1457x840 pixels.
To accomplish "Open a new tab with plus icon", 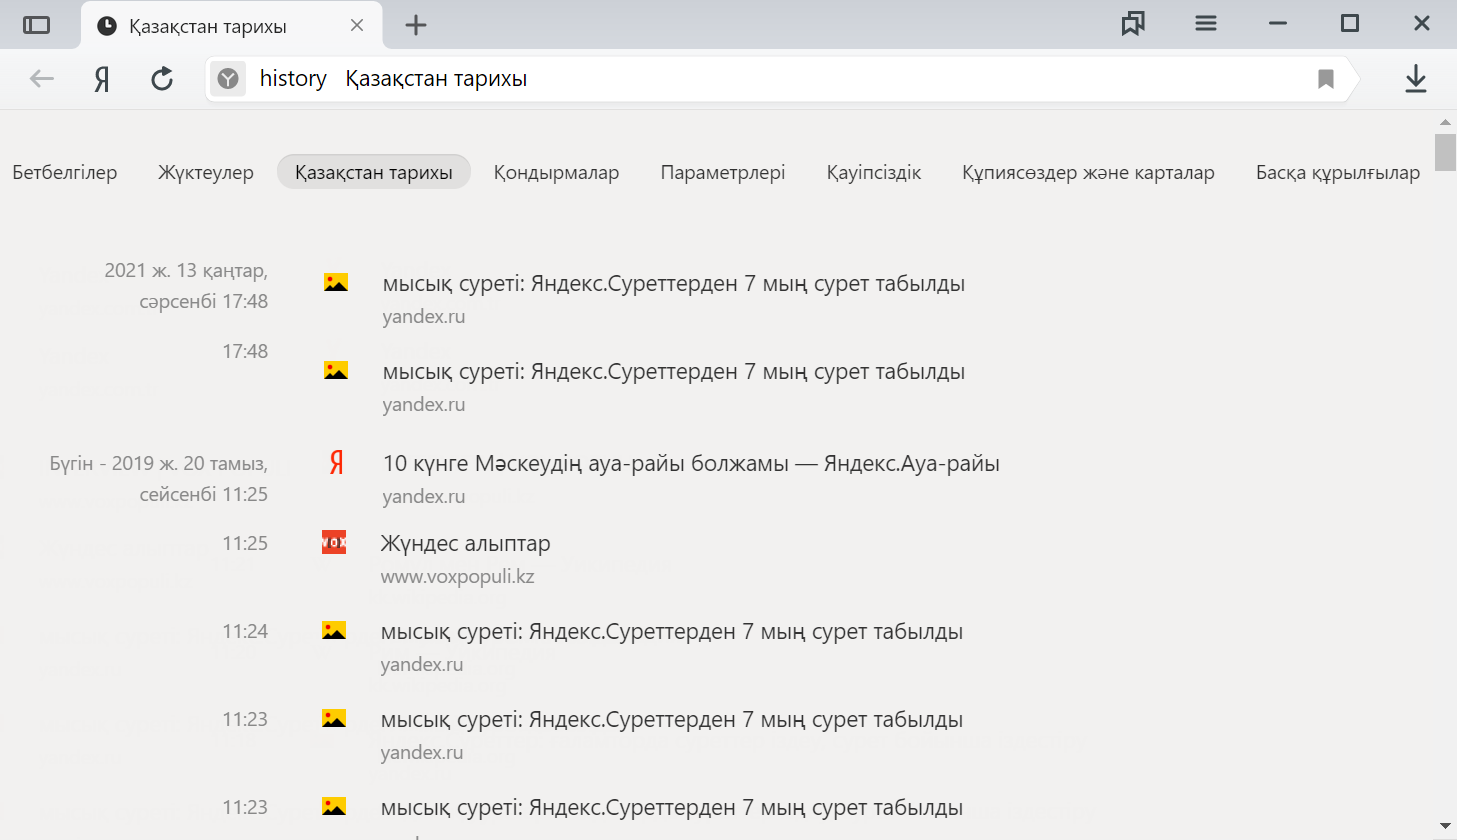I will (x=416, y=25).
